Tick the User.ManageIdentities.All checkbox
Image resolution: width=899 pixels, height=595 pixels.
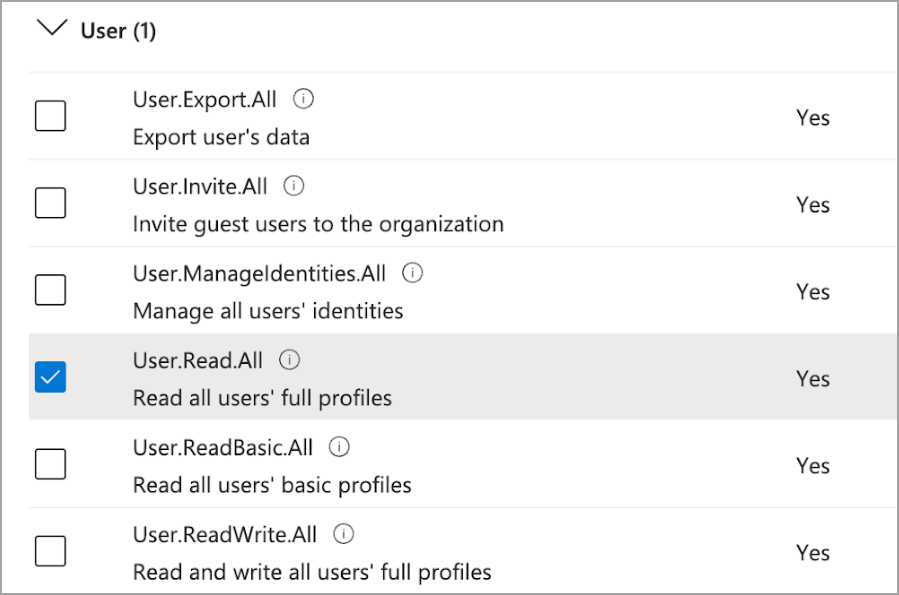(50, 291)
